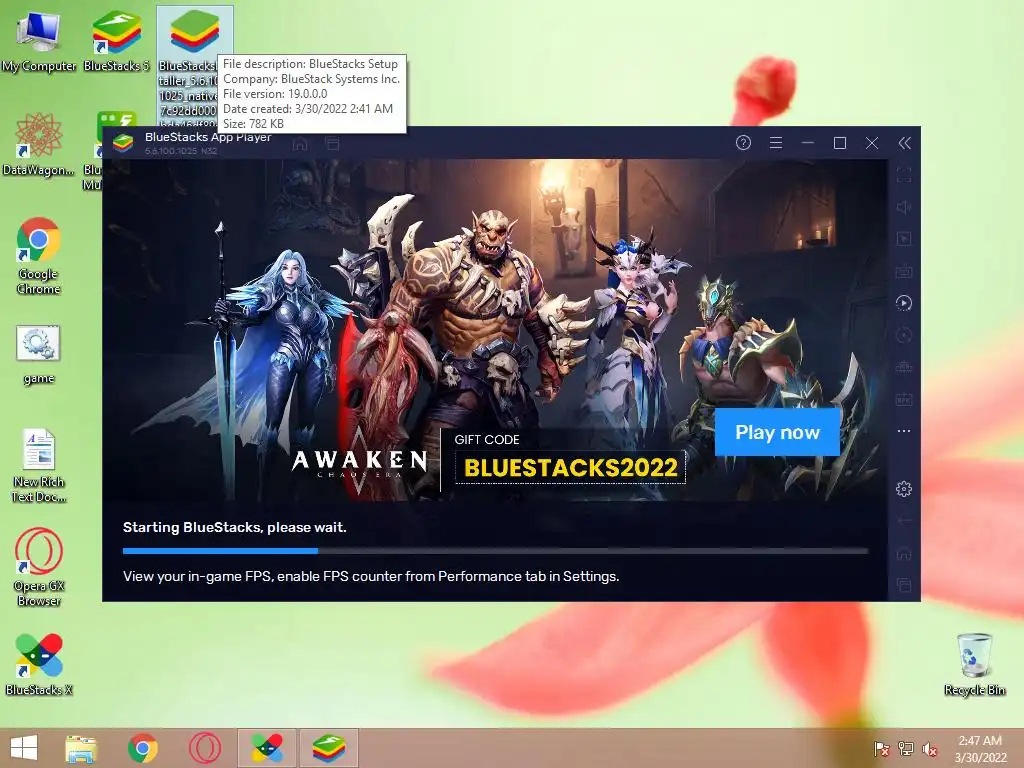The height and width of the screenshot is (768, 1024).
Task: Minimize the BlueStacks App Player window
Action: (x=808, y=143)
